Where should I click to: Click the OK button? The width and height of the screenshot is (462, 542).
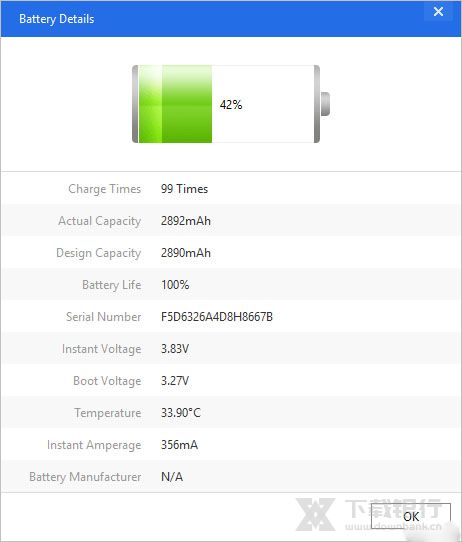point(411,516)
